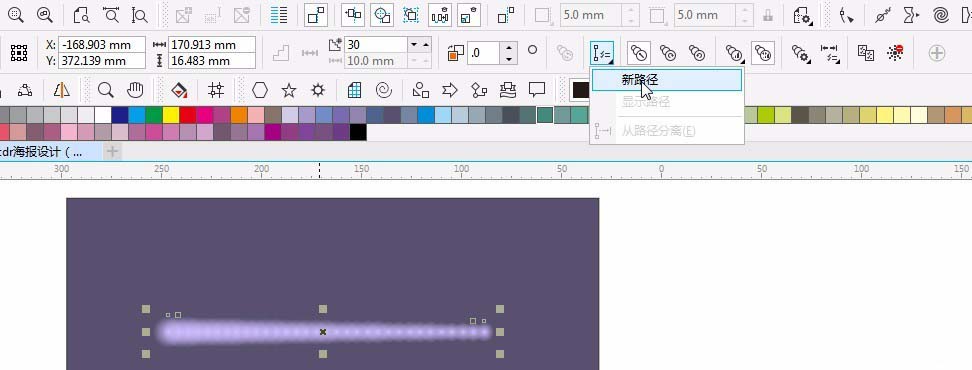Click the Quick Customize plus button
Viewport: 972px width, 370px height.
[x=937, y=53]
